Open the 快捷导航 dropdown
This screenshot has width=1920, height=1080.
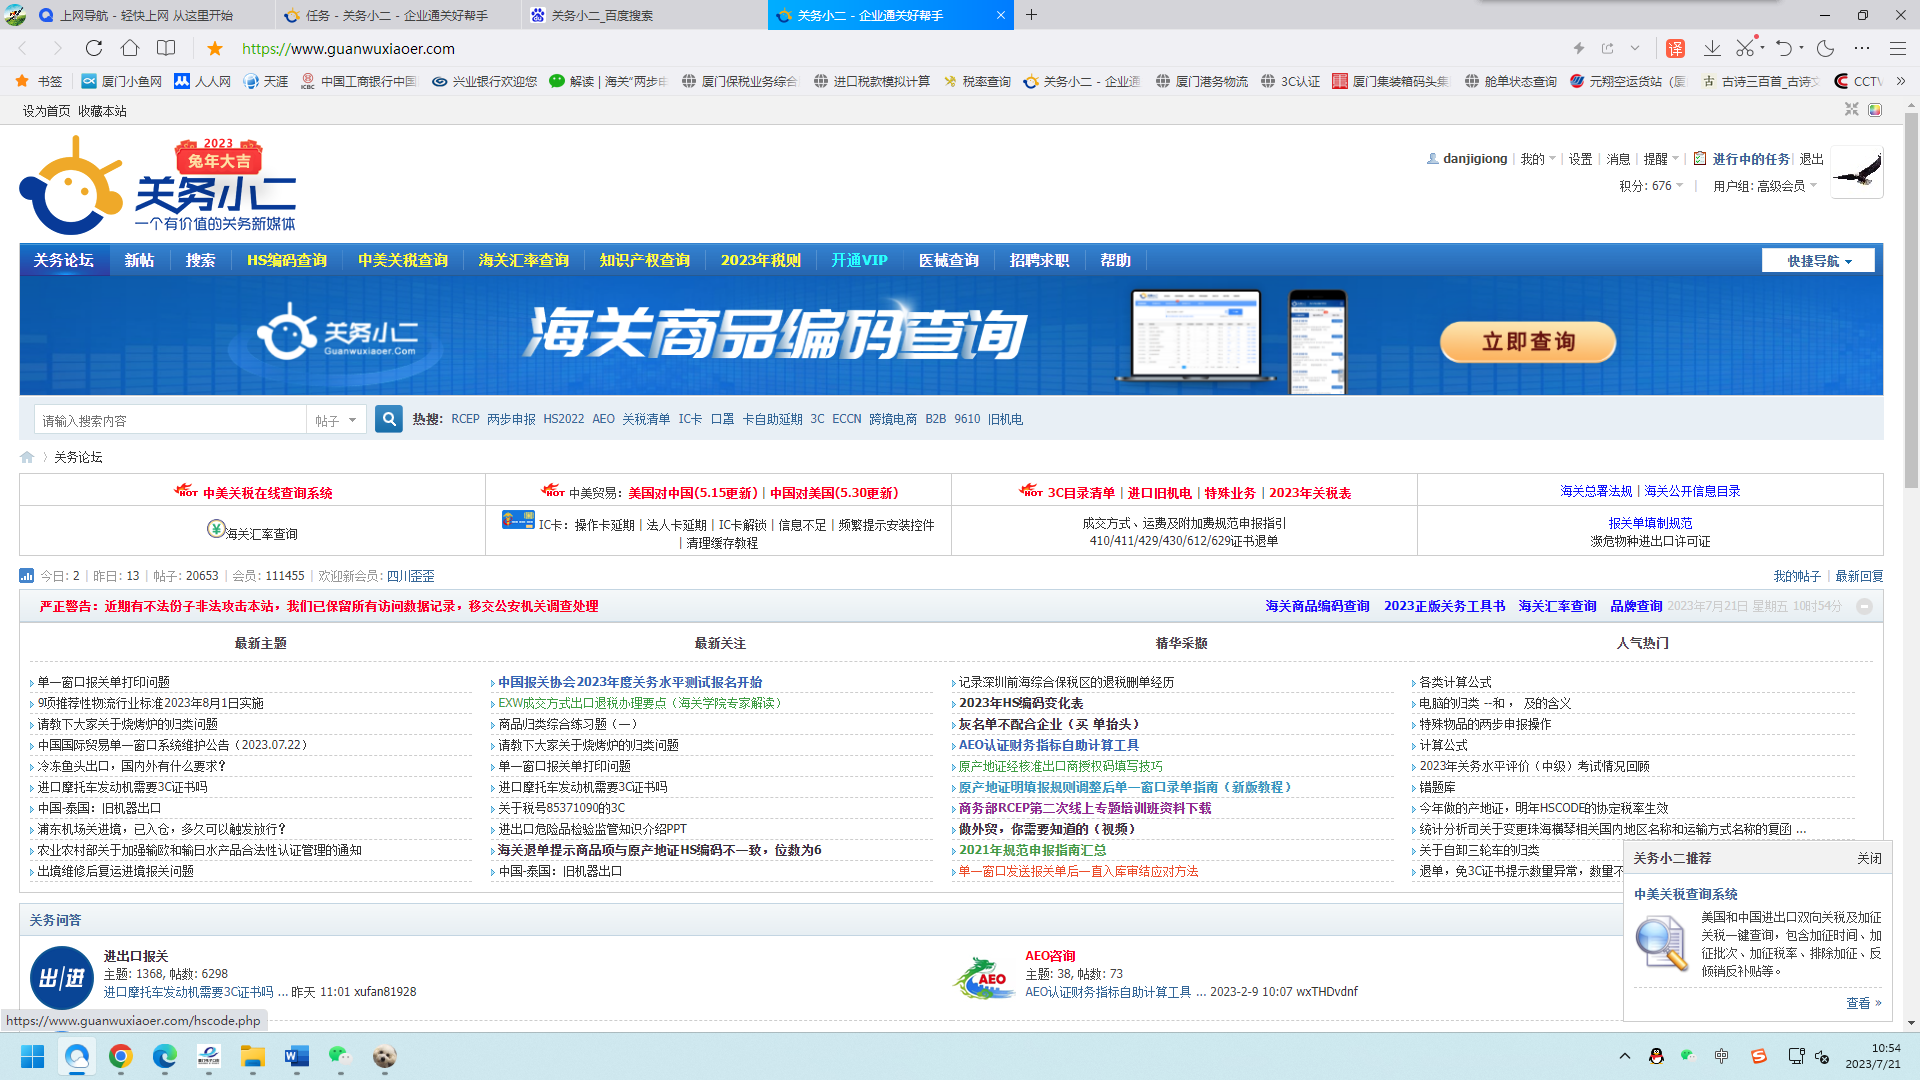tap(1818, 260)
